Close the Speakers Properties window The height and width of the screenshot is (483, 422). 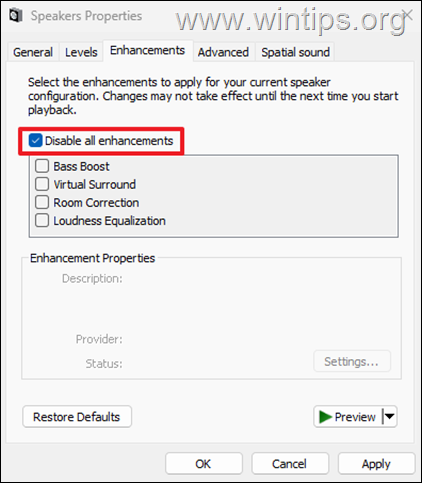click(408, 15)
